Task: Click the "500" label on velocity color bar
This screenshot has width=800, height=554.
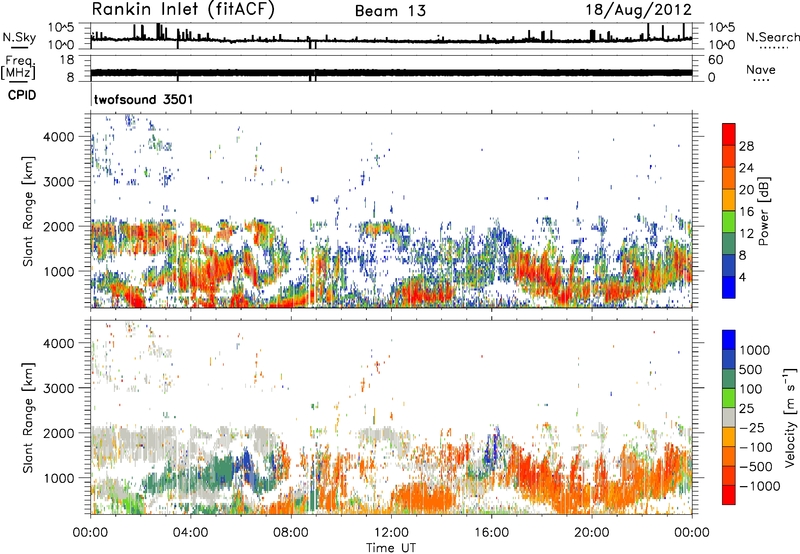Action: (x=751, y=370)
